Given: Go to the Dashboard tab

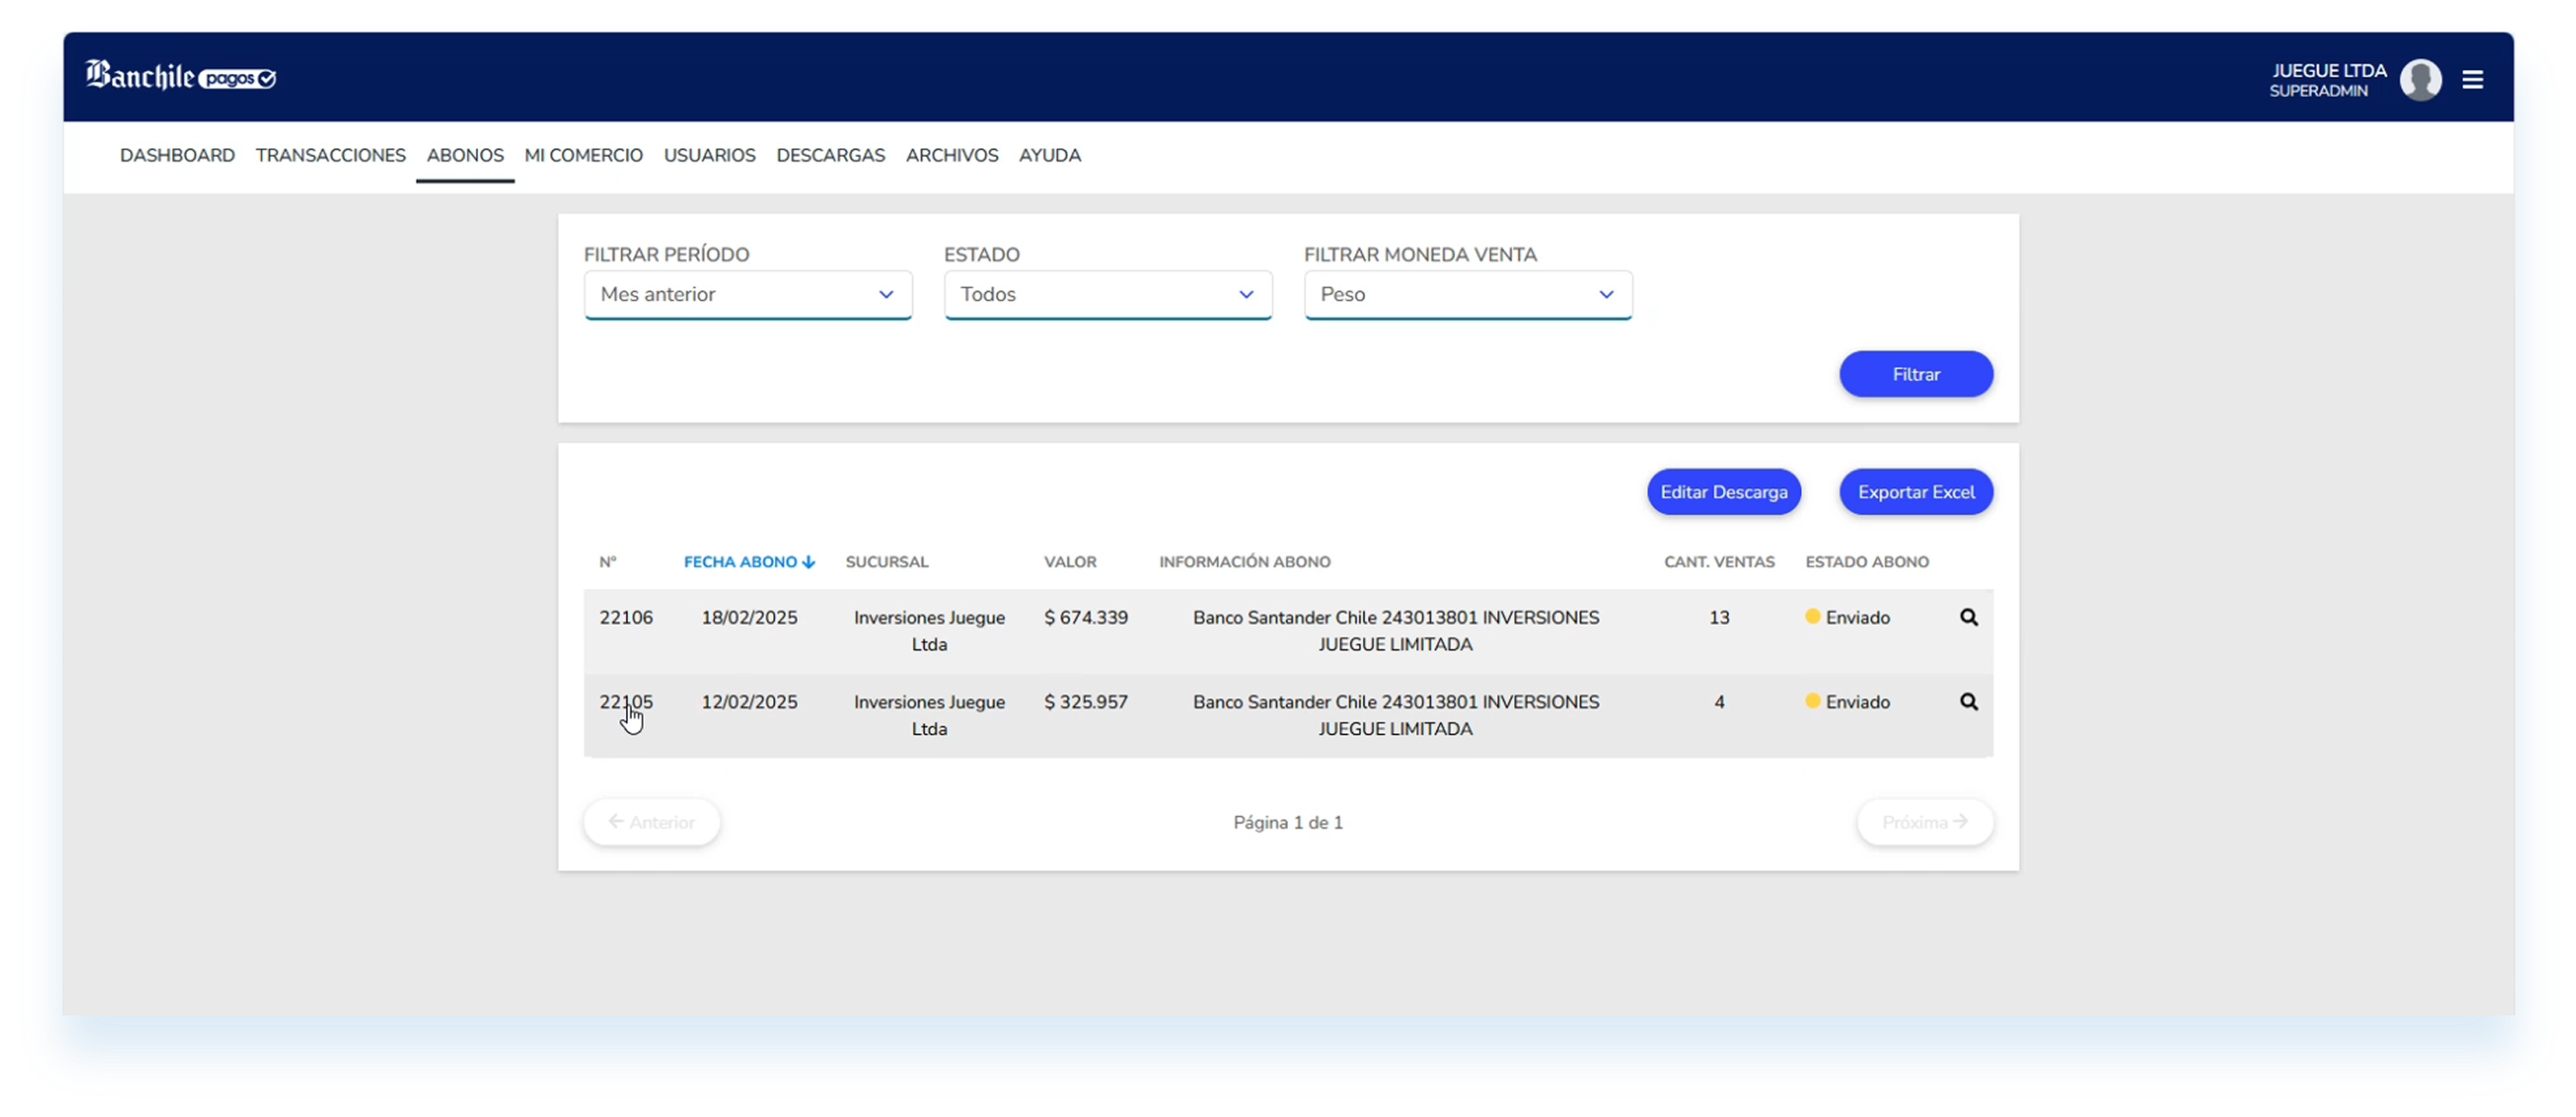Looking at the screenshot, I should click(177, 155).
